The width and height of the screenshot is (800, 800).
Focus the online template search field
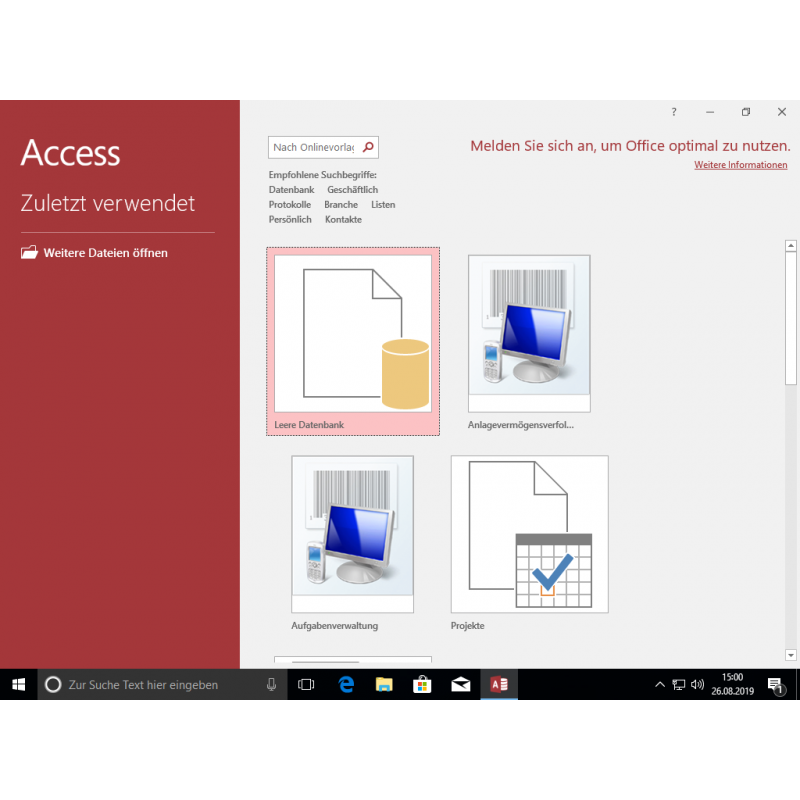click(313, 147)
